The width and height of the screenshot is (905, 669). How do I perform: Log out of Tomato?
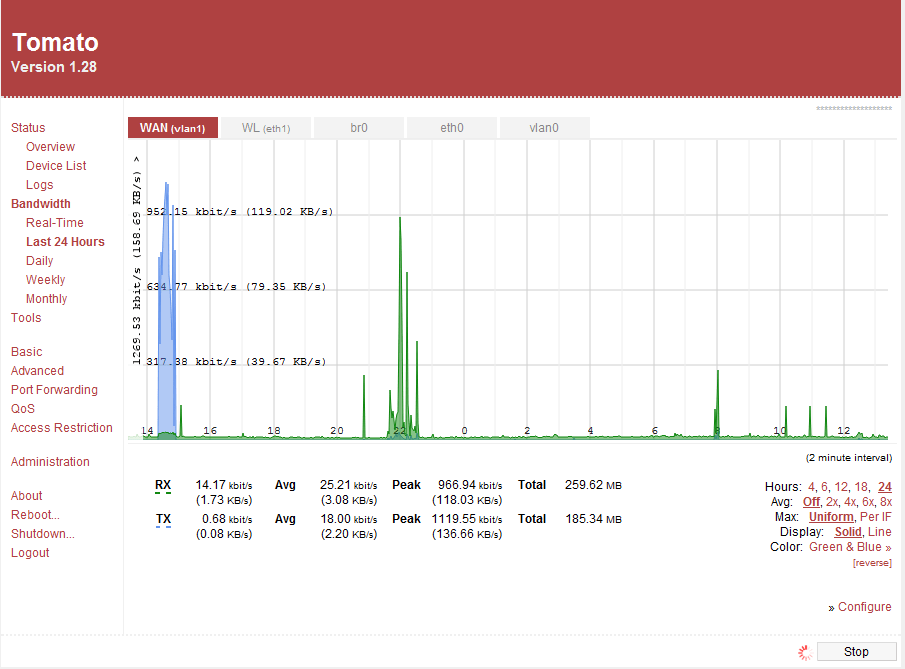click(29, 552)
